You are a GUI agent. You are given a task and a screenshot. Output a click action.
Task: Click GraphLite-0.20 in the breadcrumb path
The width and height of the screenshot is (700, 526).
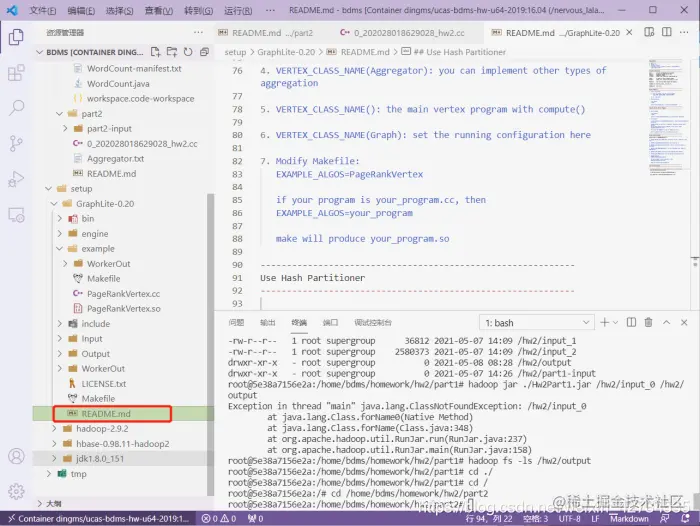point(286,52)
